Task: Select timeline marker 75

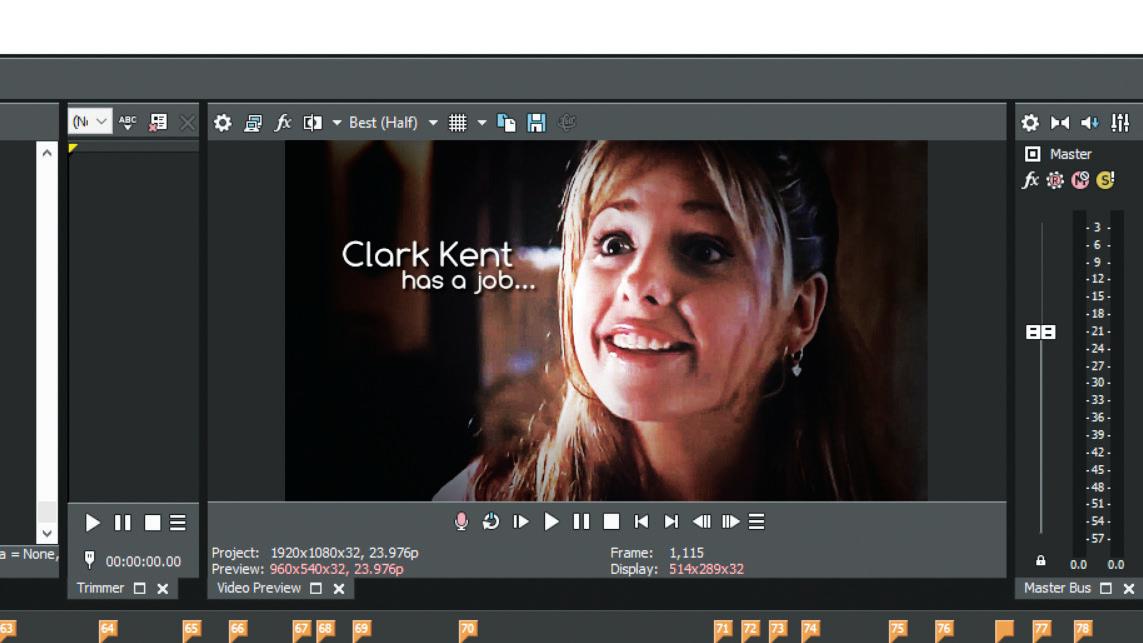Action: click(x=897, y=630)
